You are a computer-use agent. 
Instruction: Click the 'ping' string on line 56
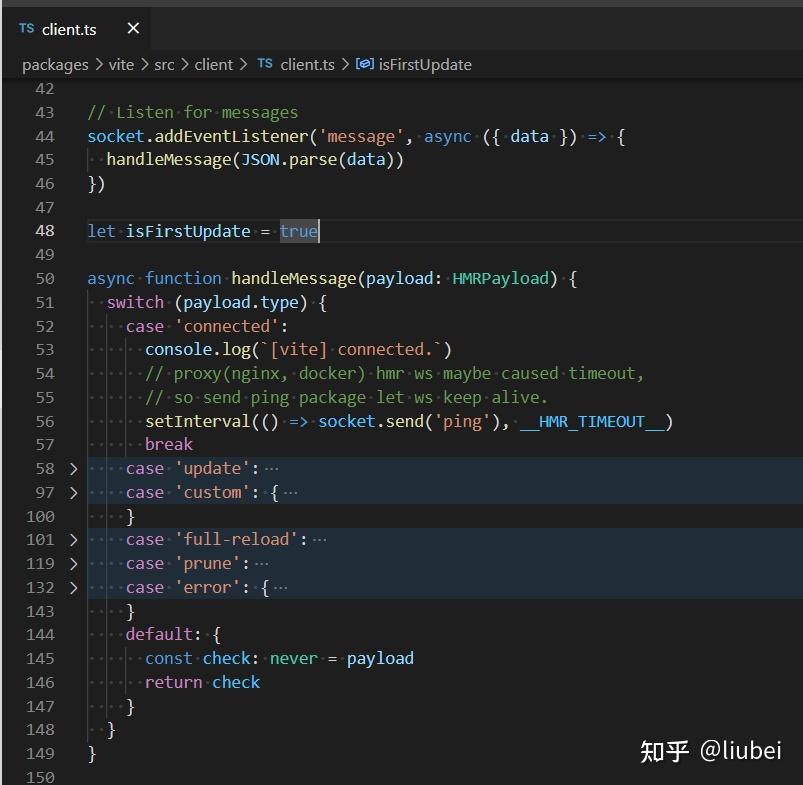pos(462,422)
